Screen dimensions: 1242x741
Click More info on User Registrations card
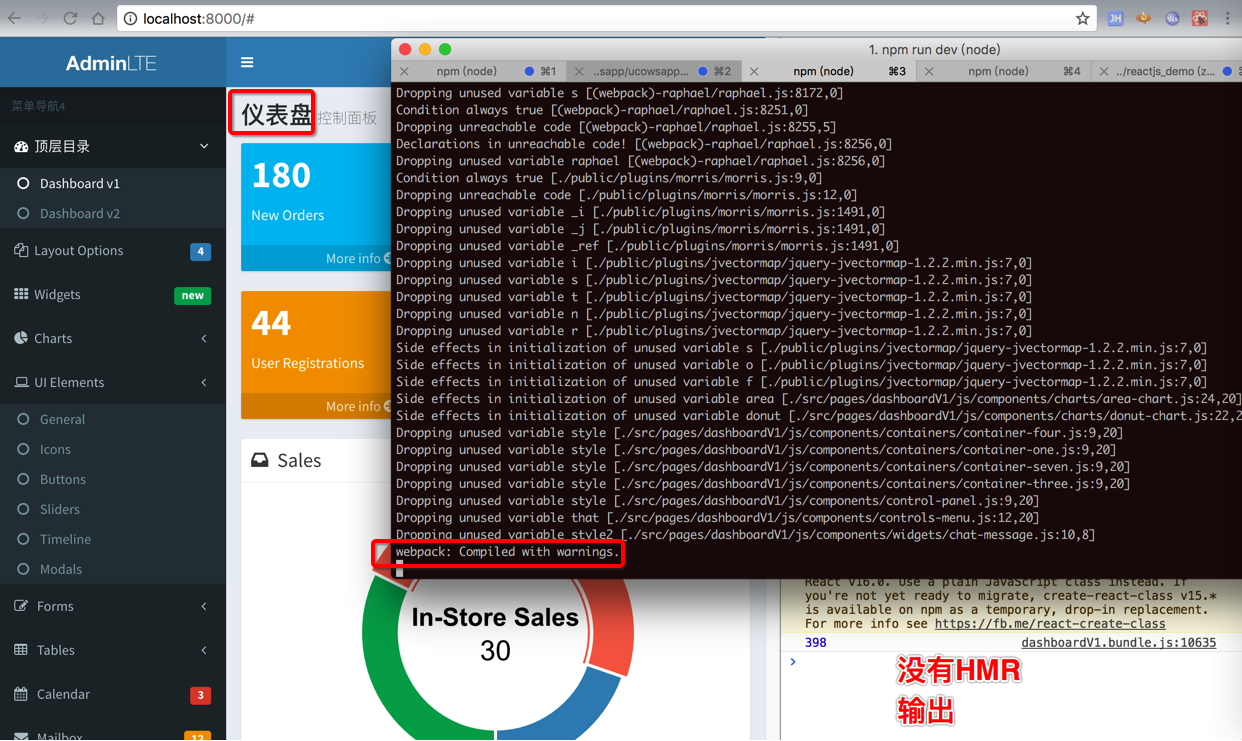pyautogui.click(x=357, y=406)
